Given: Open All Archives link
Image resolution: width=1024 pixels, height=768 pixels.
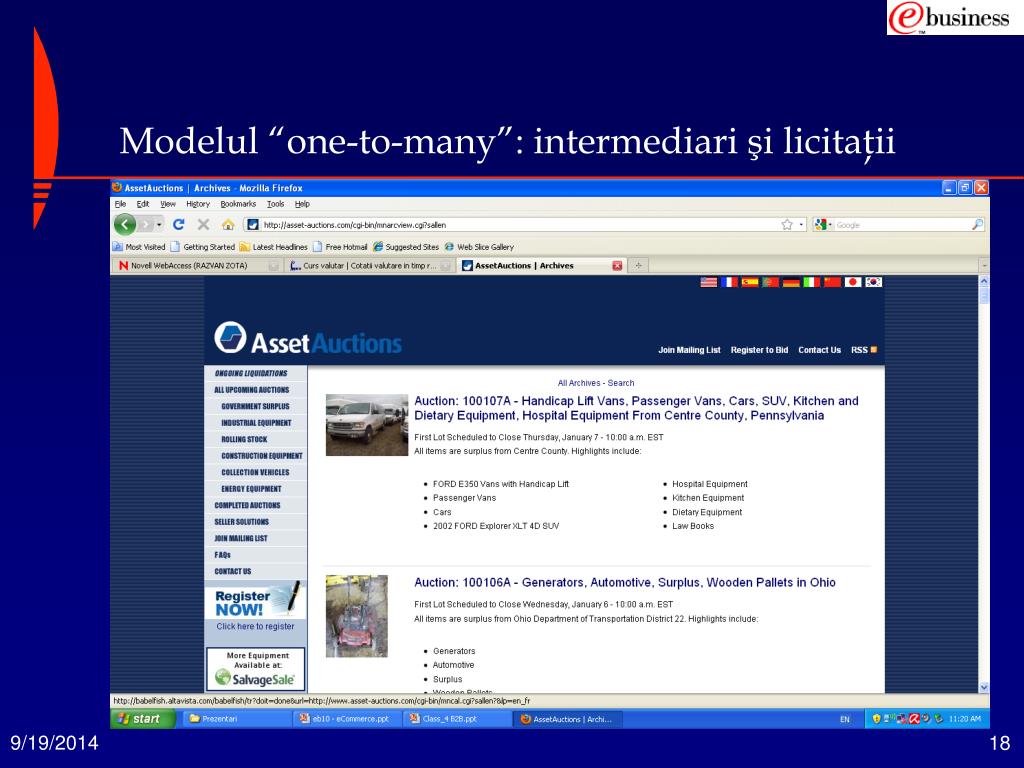Looking at the screenshot, I should click(x=579, y=383).
